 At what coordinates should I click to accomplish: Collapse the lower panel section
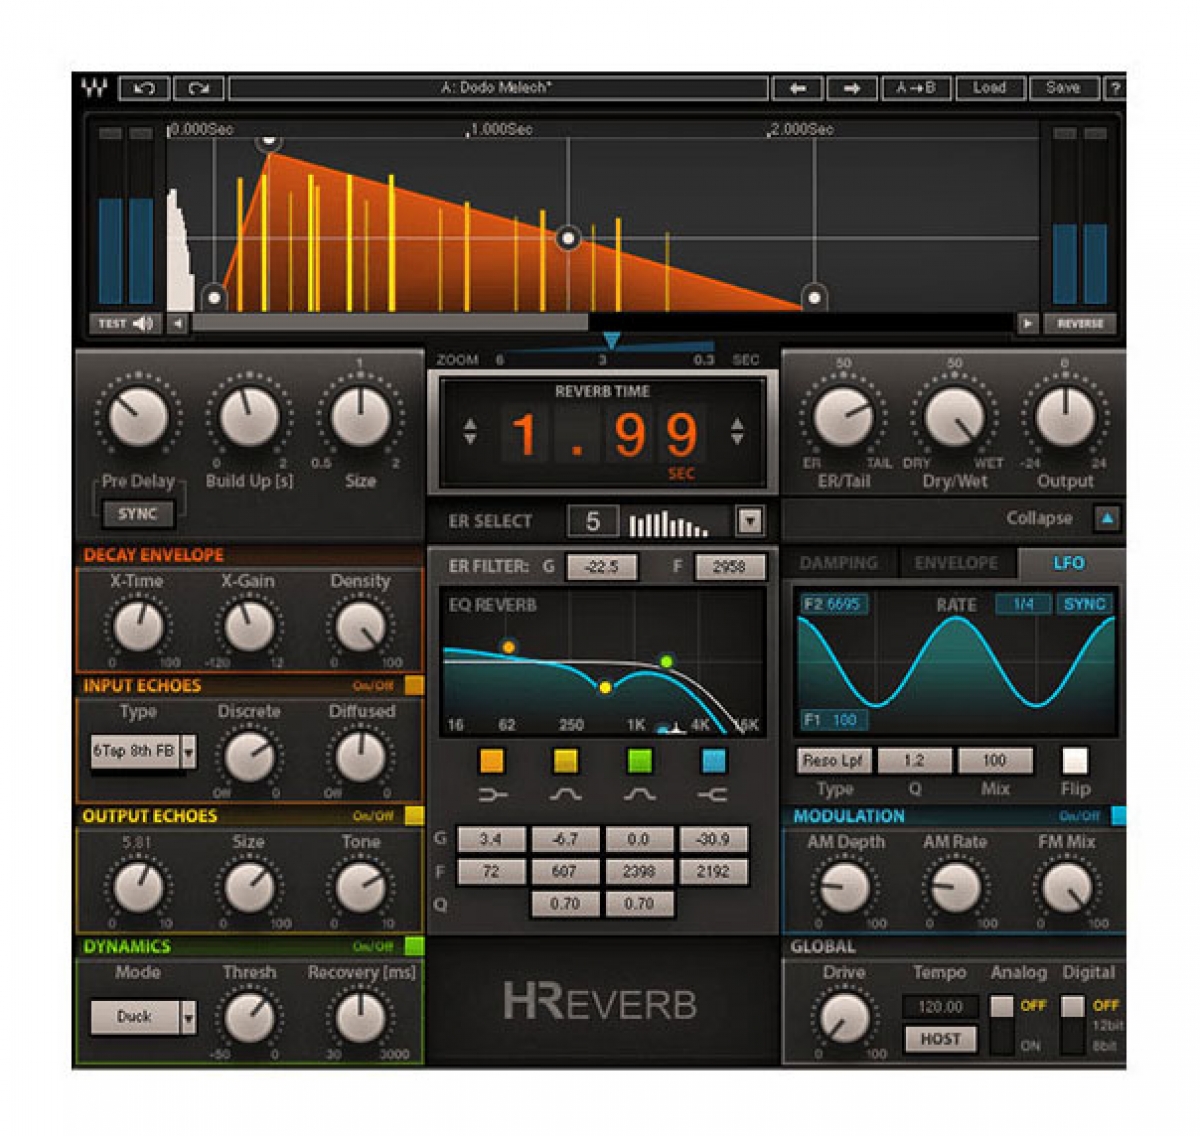(x=1107, y=519)
